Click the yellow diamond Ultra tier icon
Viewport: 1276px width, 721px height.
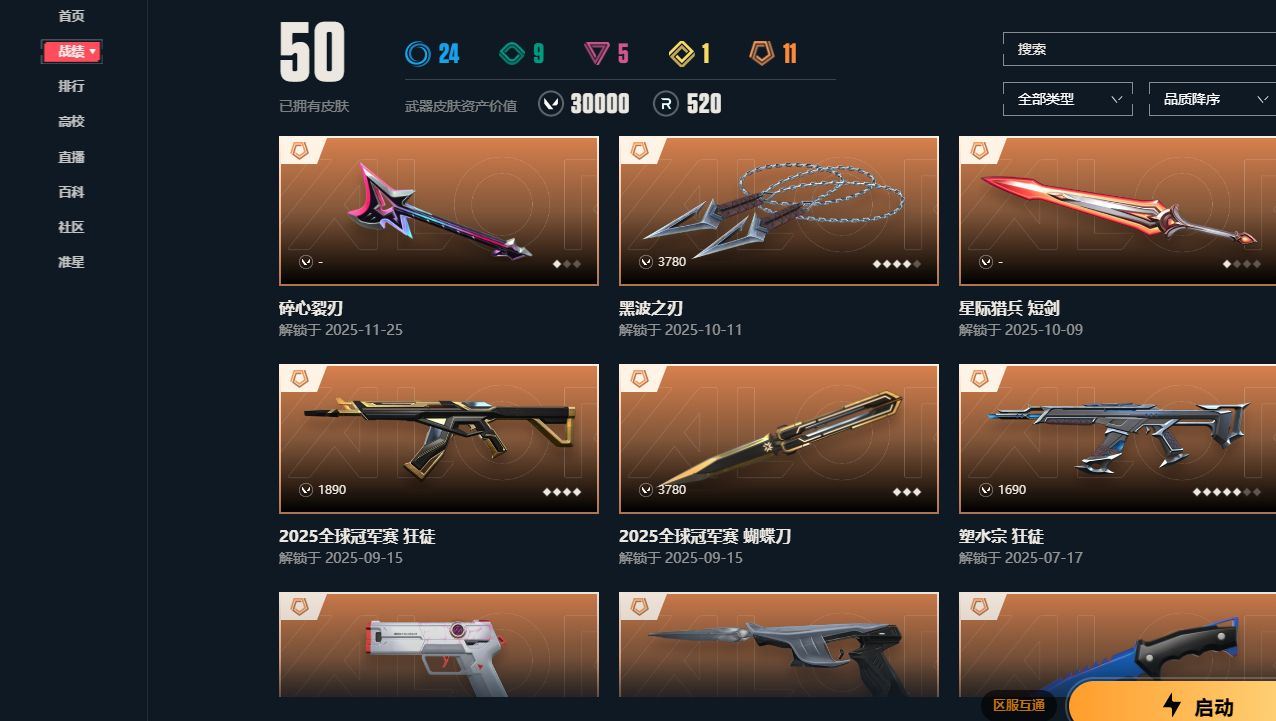682,53
